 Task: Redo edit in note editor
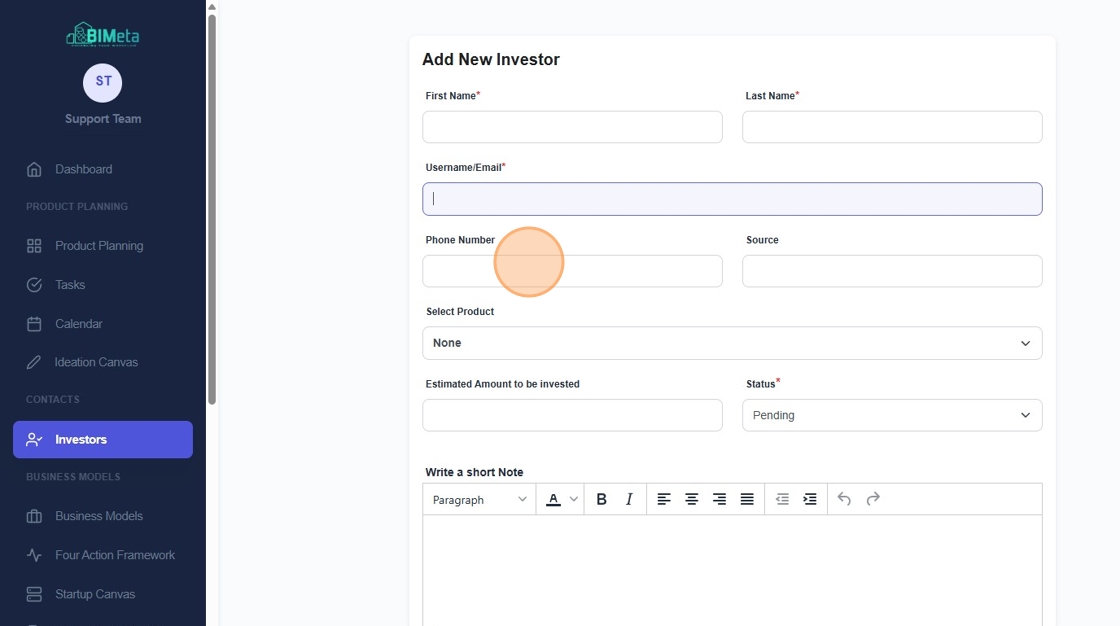(872, 500)
